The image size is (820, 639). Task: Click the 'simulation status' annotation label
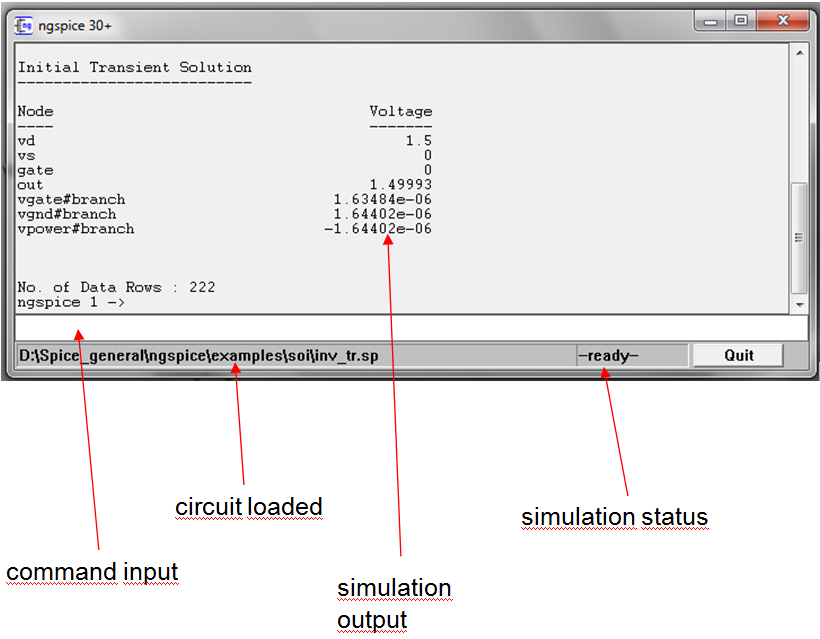(614, 517)
